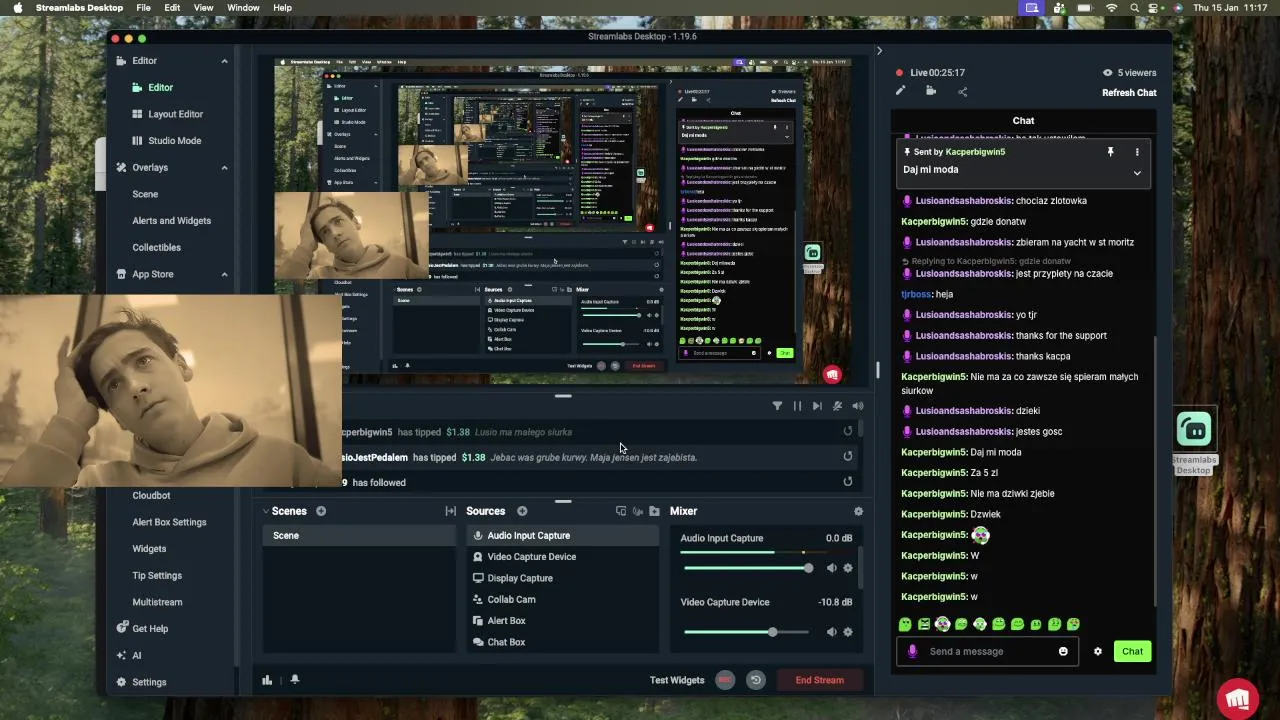Open the File menu

[144, 8]
